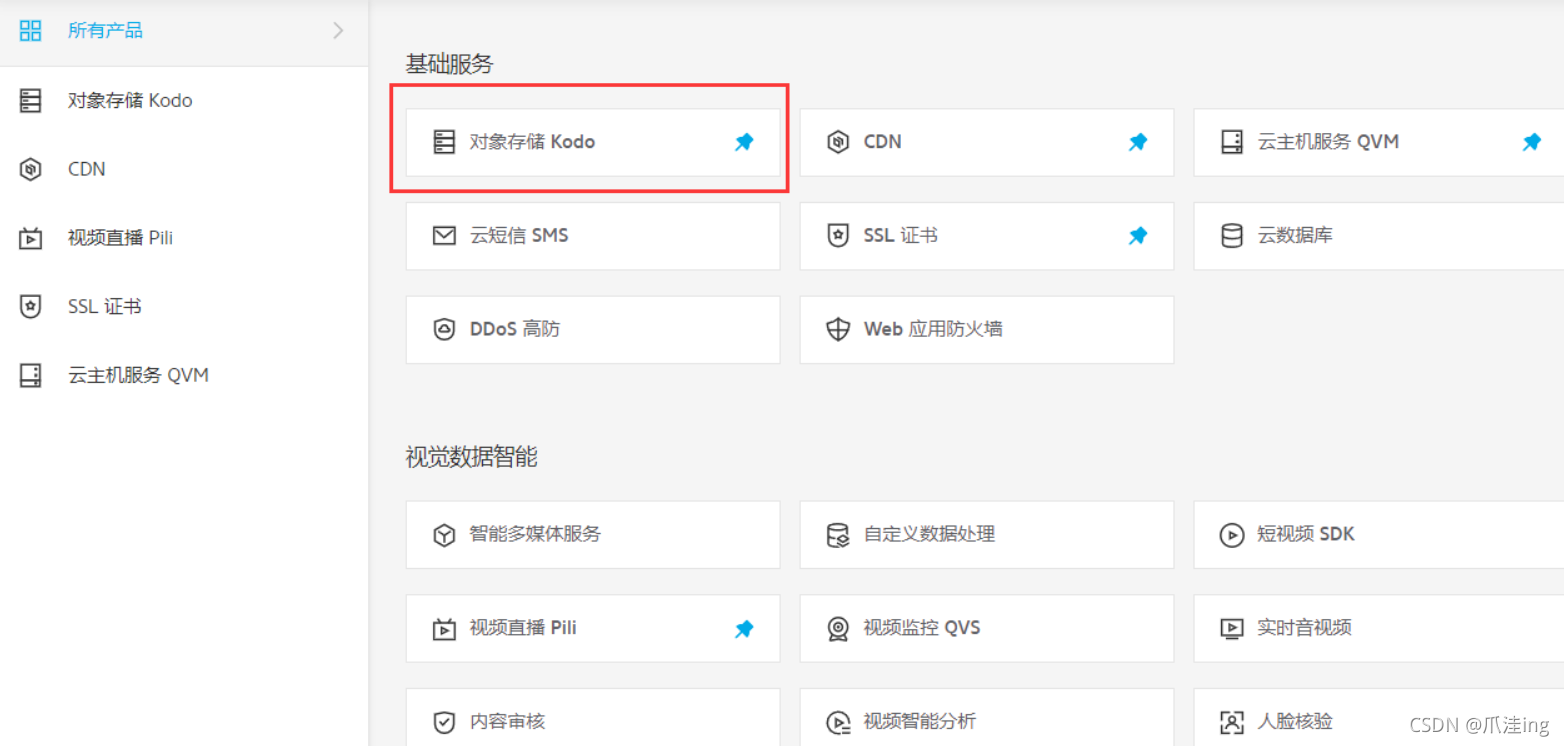1564x746 pixels.
Task: Toggle the pin on SSL 证书 card
Action: point(1138,236)
